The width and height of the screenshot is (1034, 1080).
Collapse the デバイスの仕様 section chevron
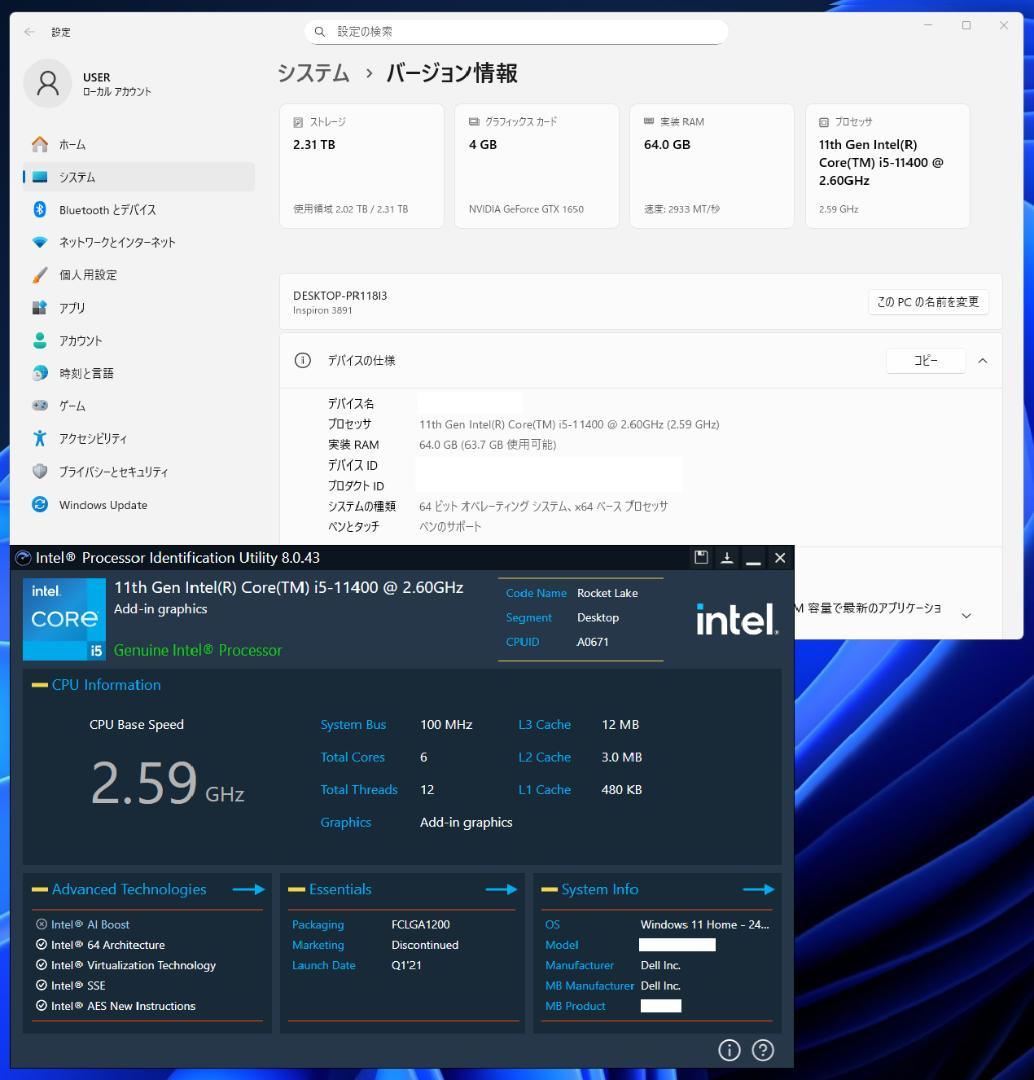point(982,361)
